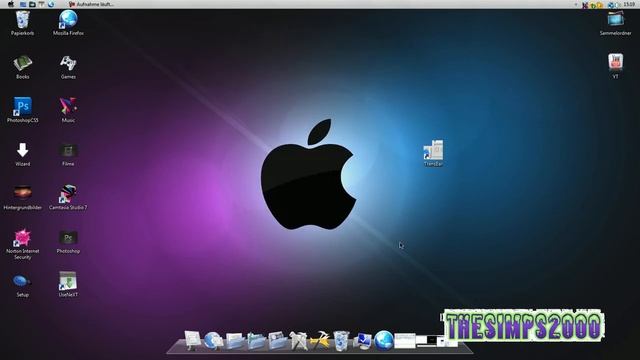Open the blue monitor icon in the dock
This screenshot has width=640, height=360.
(362, 341)
